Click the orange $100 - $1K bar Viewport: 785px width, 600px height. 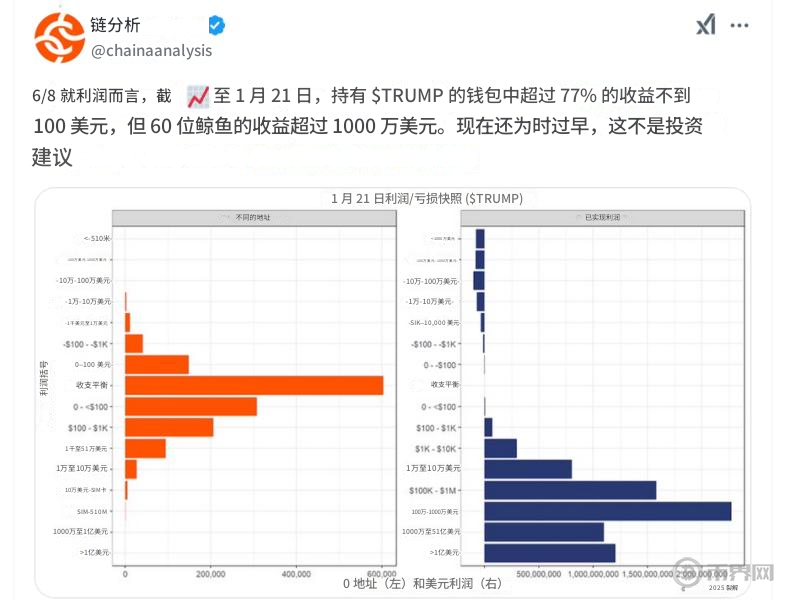[x=169, y=427]
